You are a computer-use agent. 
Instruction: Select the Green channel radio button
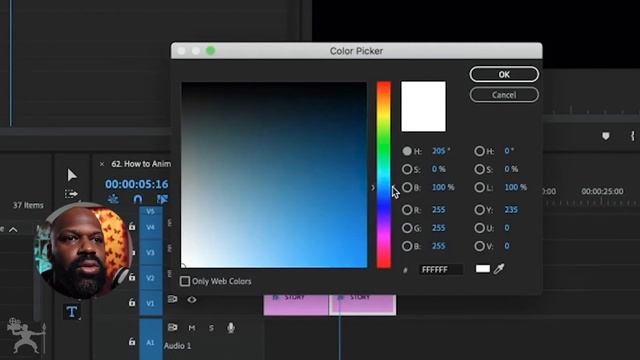[x=407, y=228]
